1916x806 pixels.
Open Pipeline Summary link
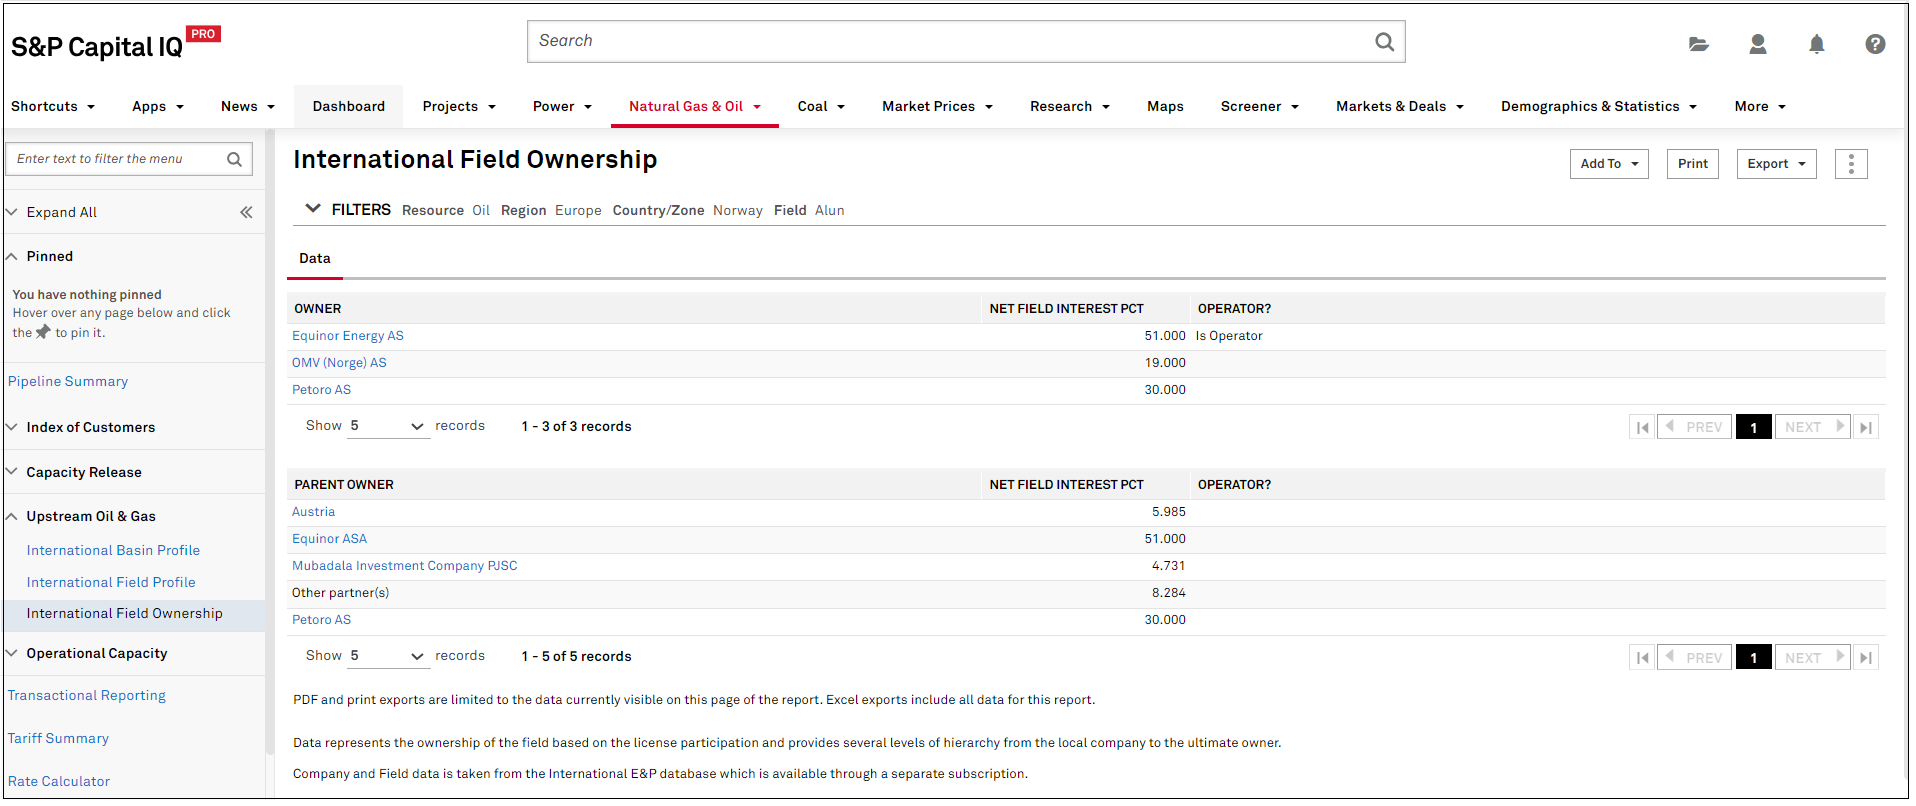pos(68,382)
